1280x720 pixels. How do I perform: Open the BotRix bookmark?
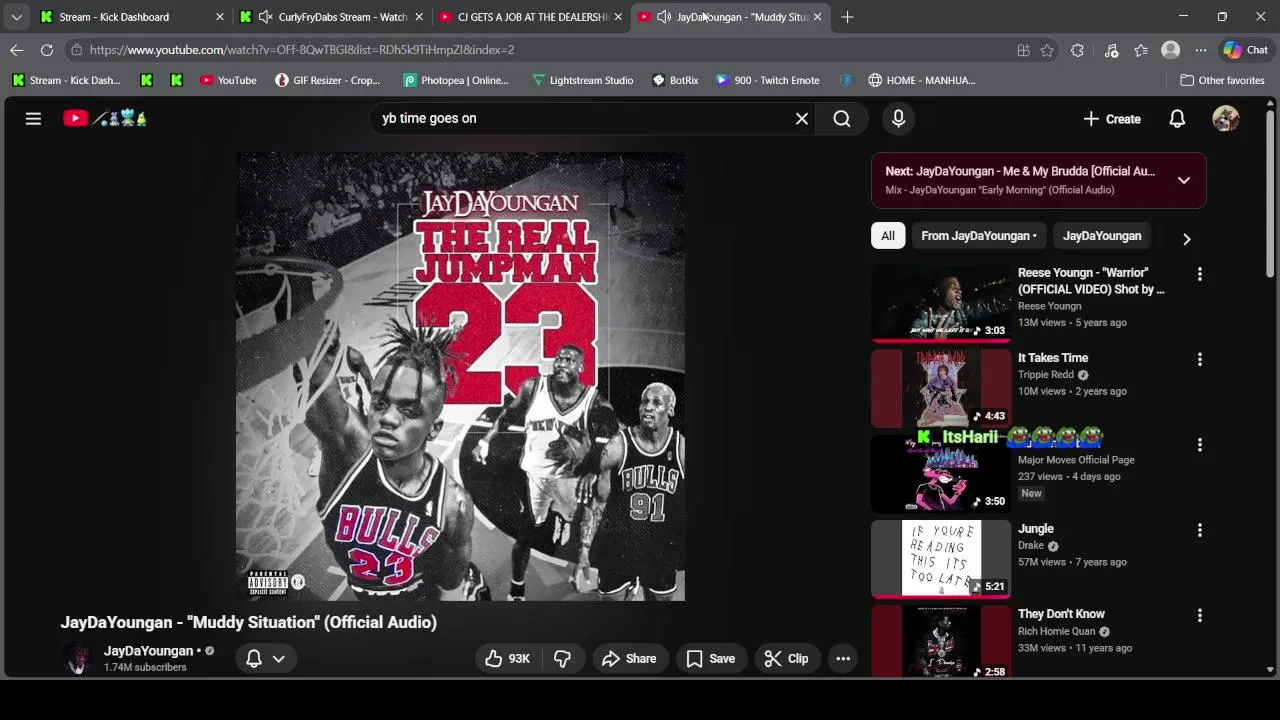[675, 80]
